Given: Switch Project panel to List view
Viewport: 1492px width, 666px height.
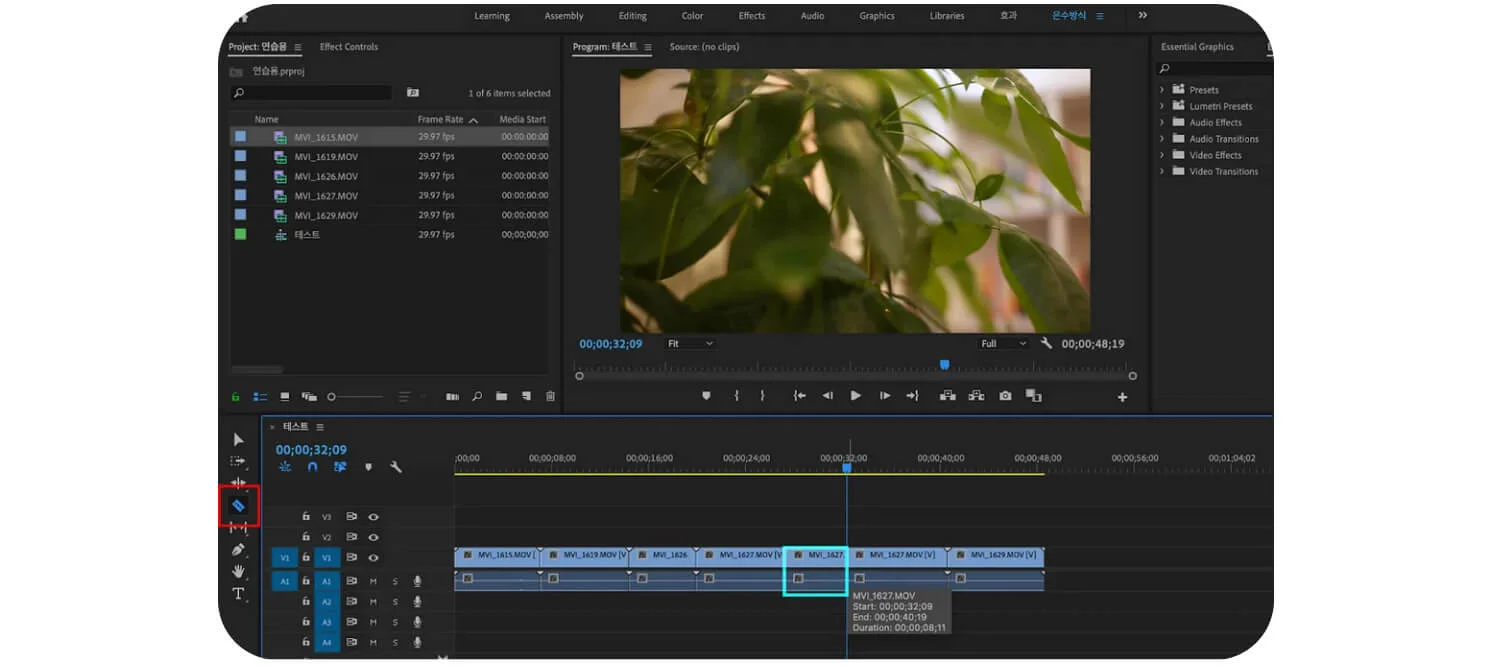Looking at the screenshot, I should (260, 396).
